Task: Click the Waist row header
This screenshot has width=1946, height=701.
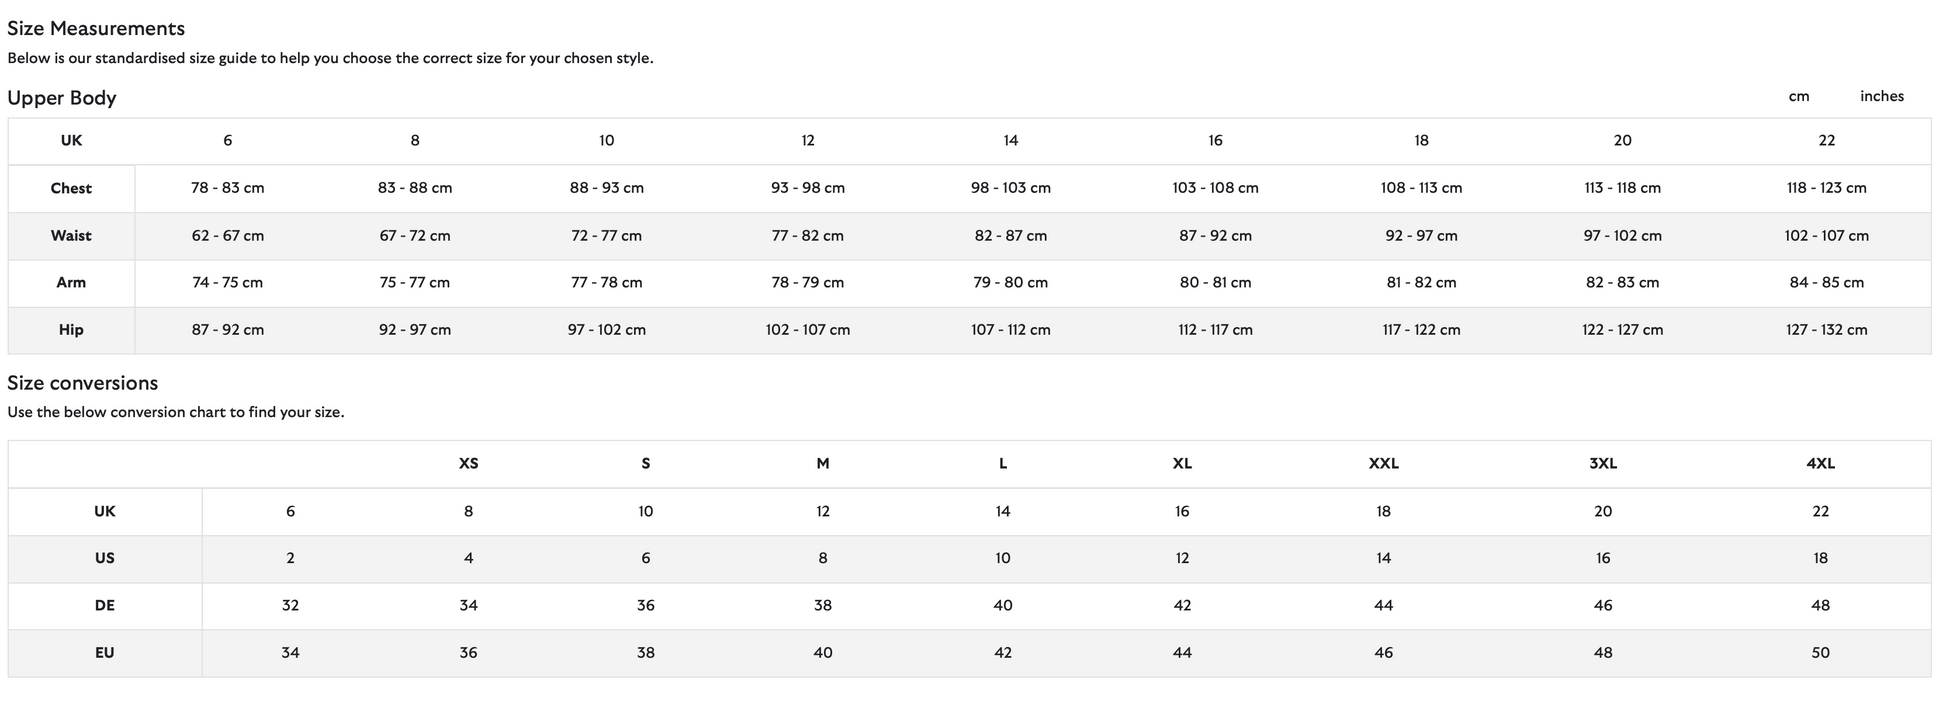Action: tap(71, 236)
